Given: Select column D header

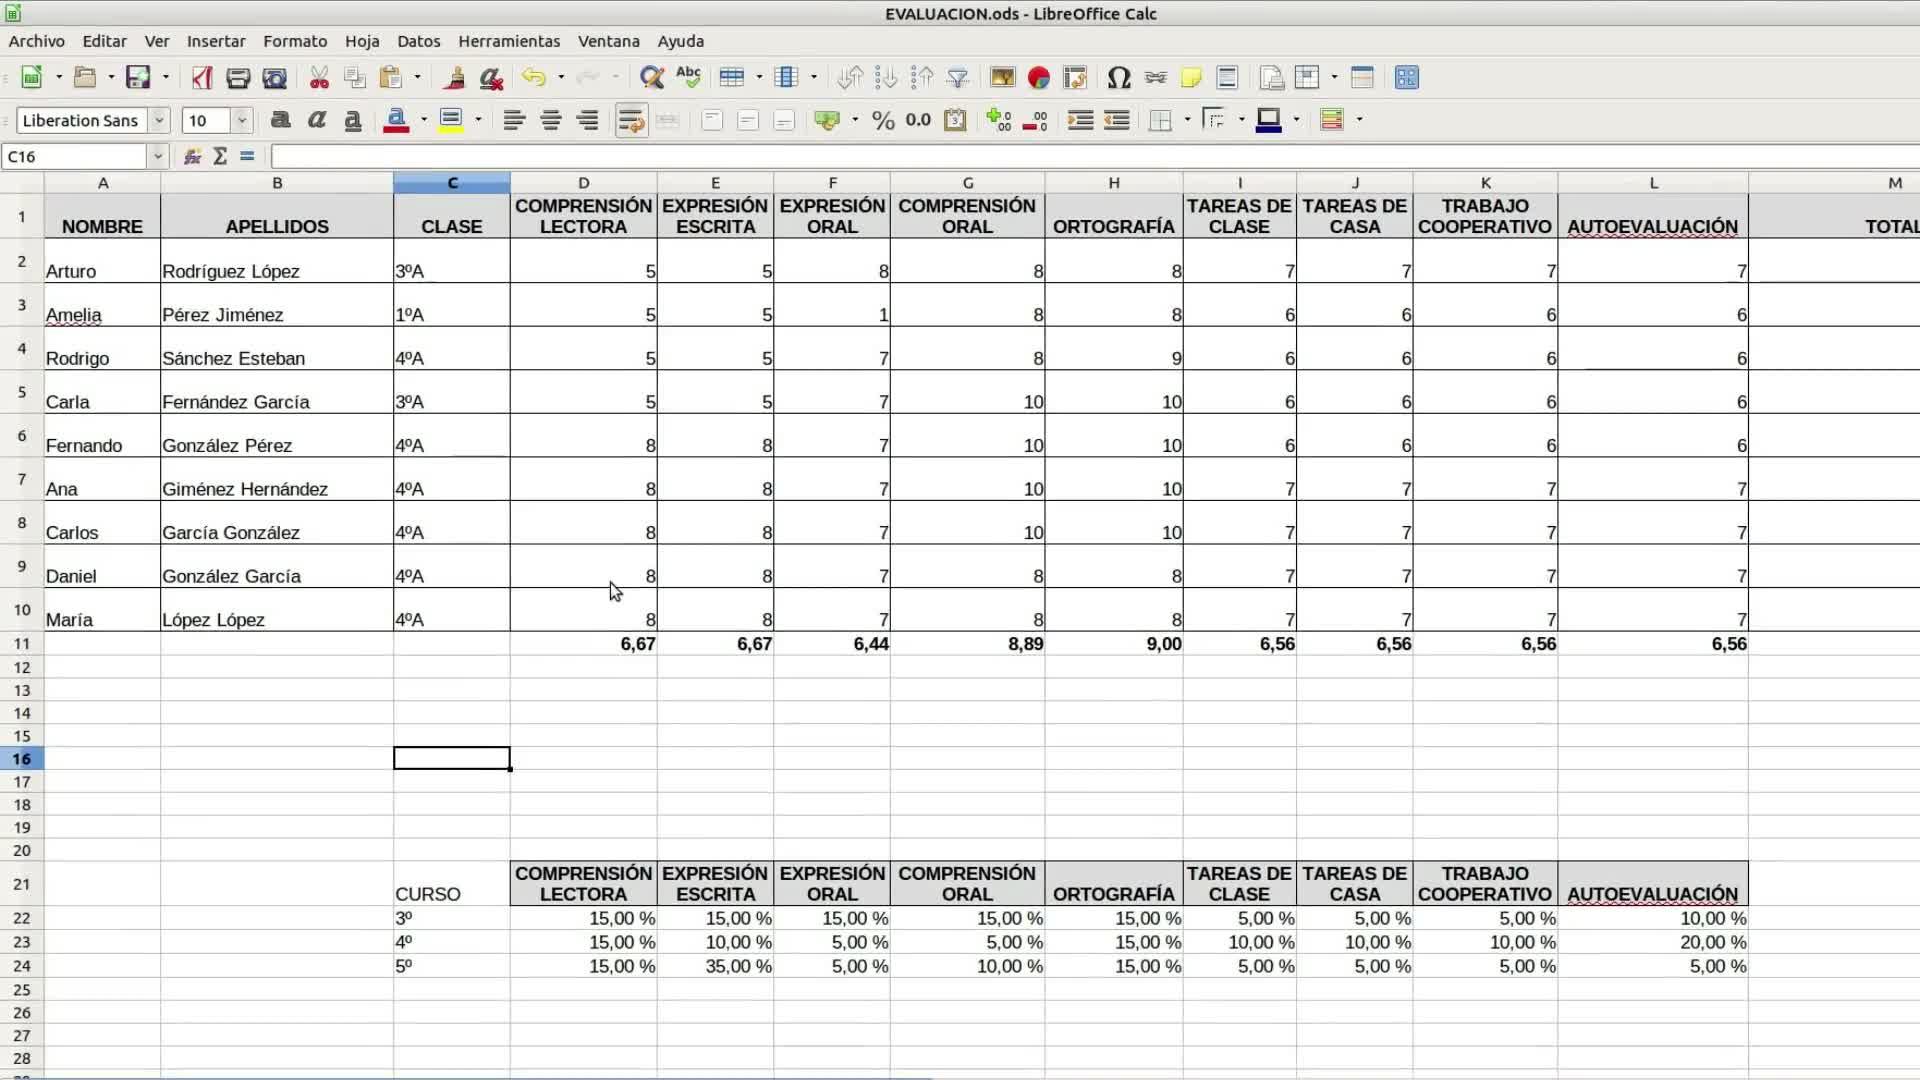Looking at the screenshot, I should click(x=583, y=183).
